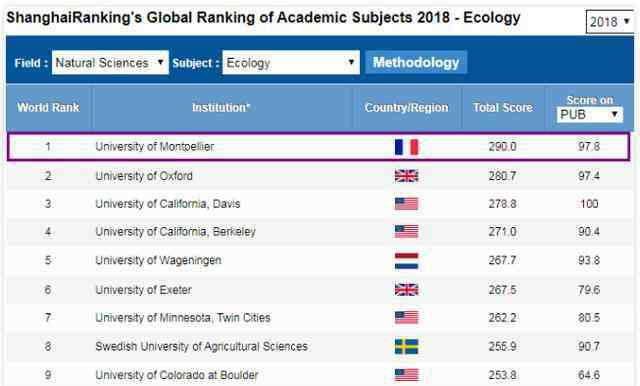Open the Methodology page
640x386 pixels.
click(x=416, y=62)
